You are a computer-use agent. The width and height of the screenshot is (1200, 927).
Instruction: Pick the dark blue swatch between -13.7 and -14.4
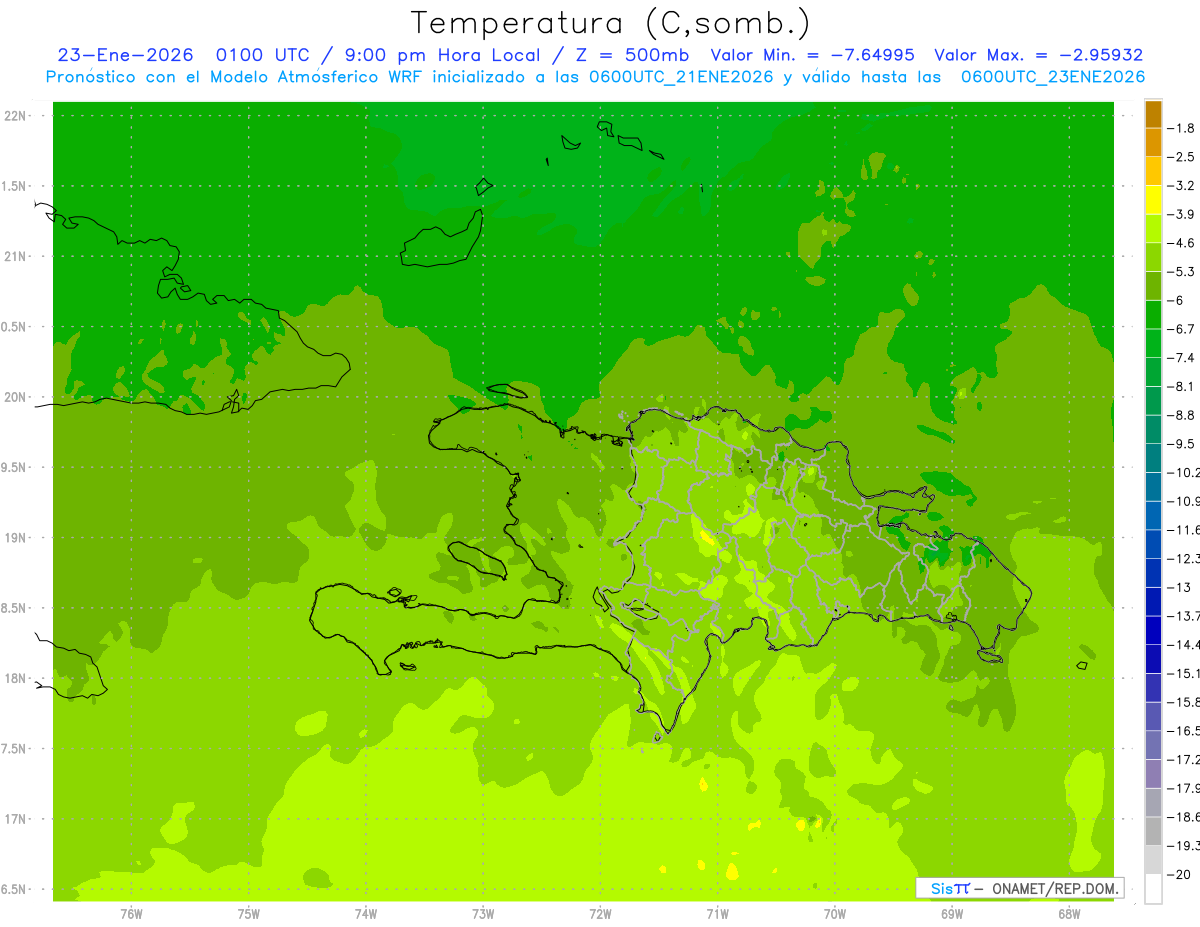pos(1153,631)
